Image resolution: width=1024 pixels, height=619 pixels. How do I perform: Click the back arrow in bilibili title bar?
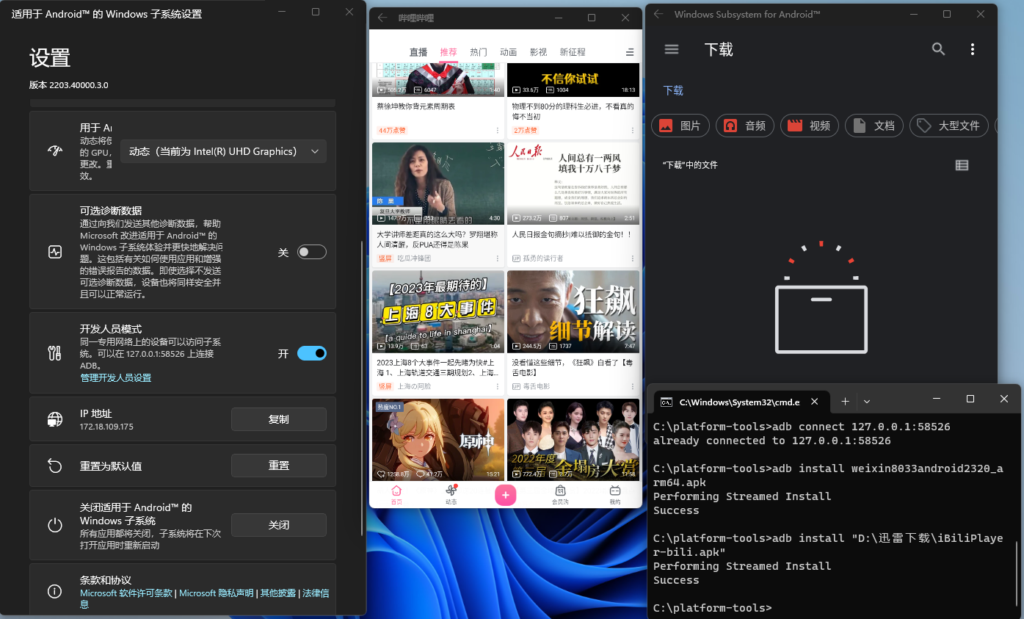click(x=383, y=18)
